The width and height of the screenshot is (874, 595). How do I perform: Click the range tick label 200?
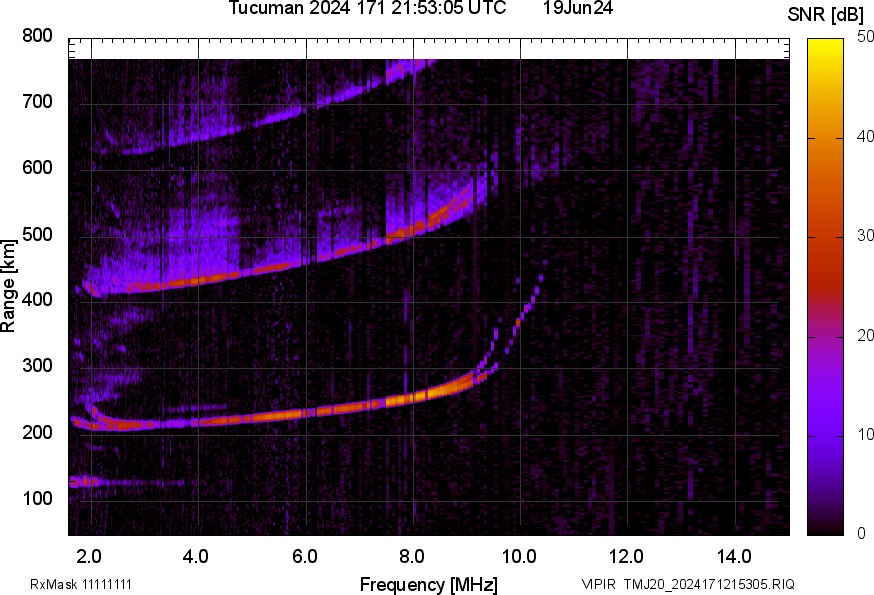[37, 432]
